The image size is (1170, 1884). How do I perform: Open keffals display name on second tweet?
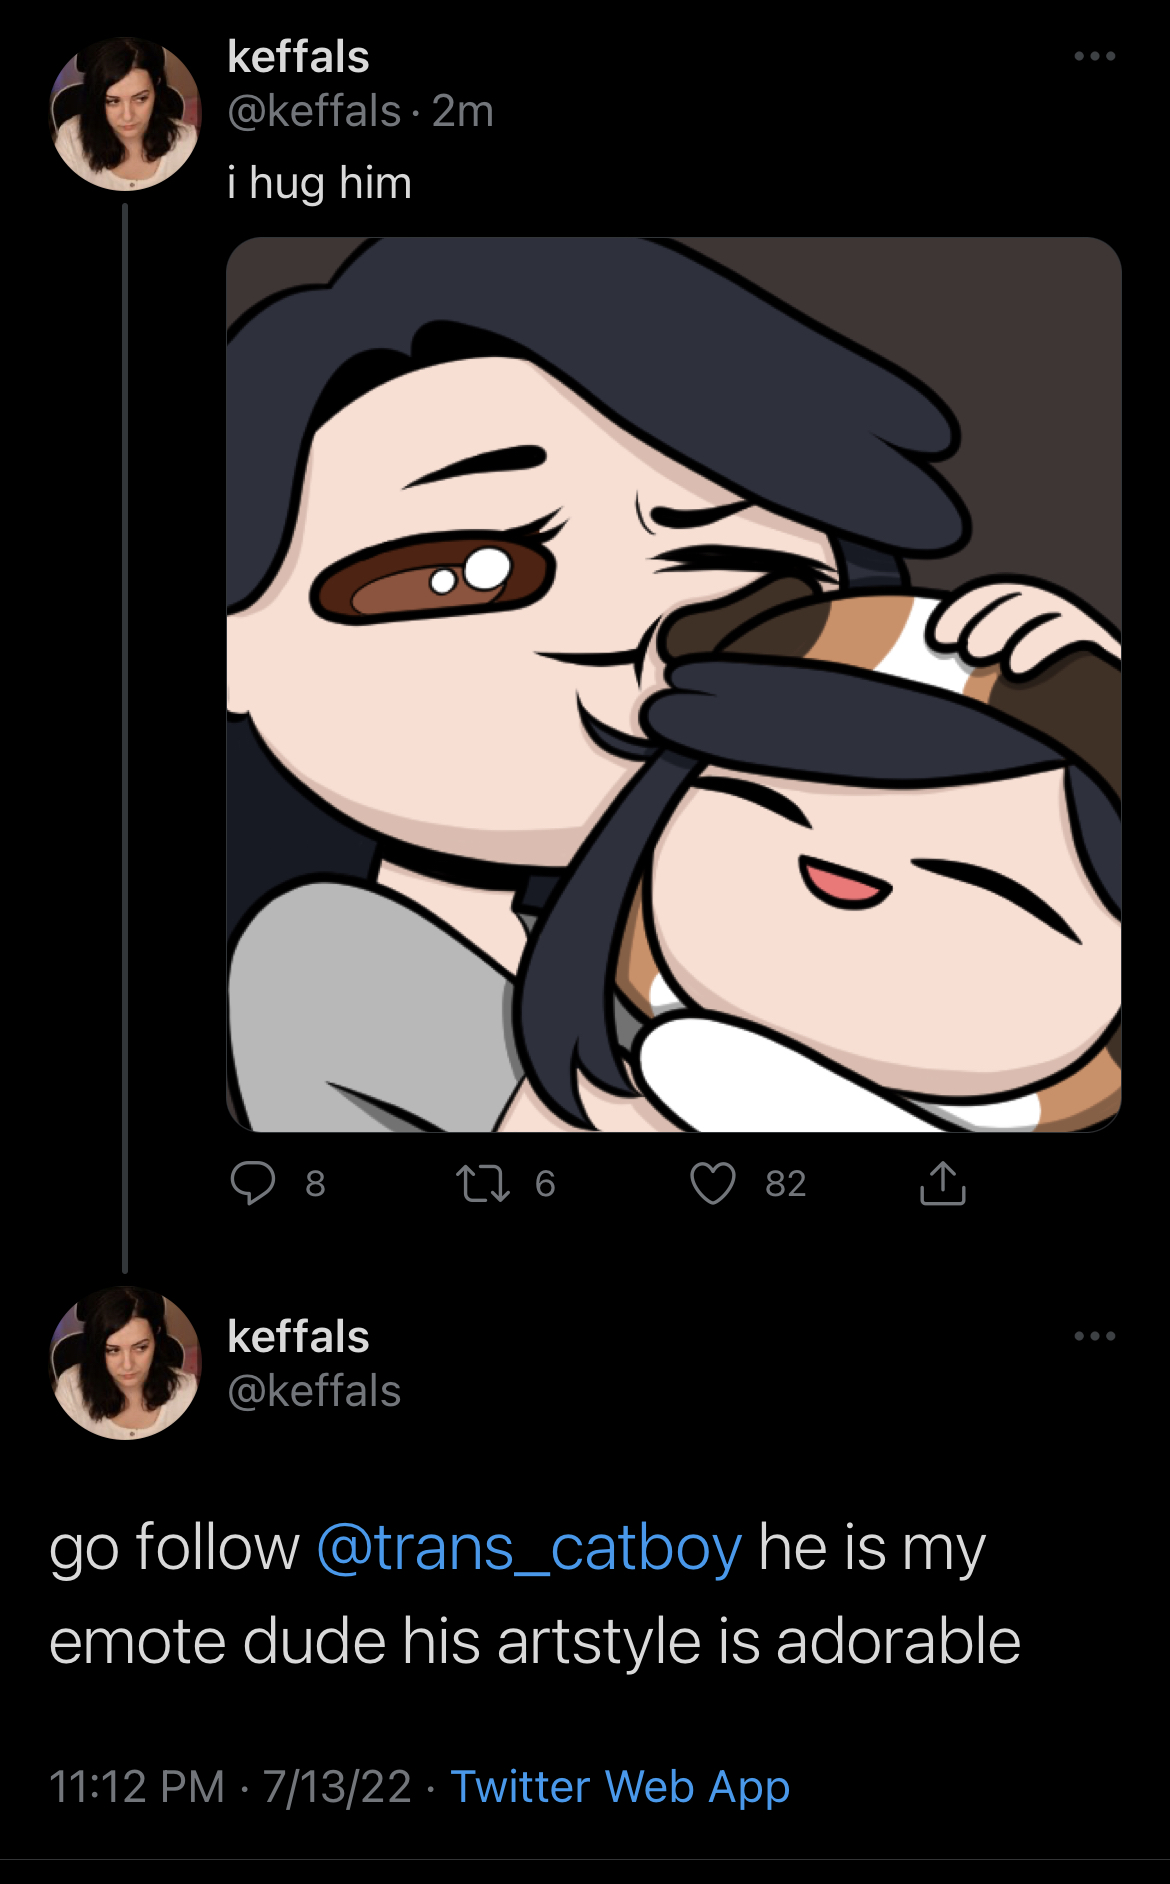pyautogui.click(x=298, y=1337)
